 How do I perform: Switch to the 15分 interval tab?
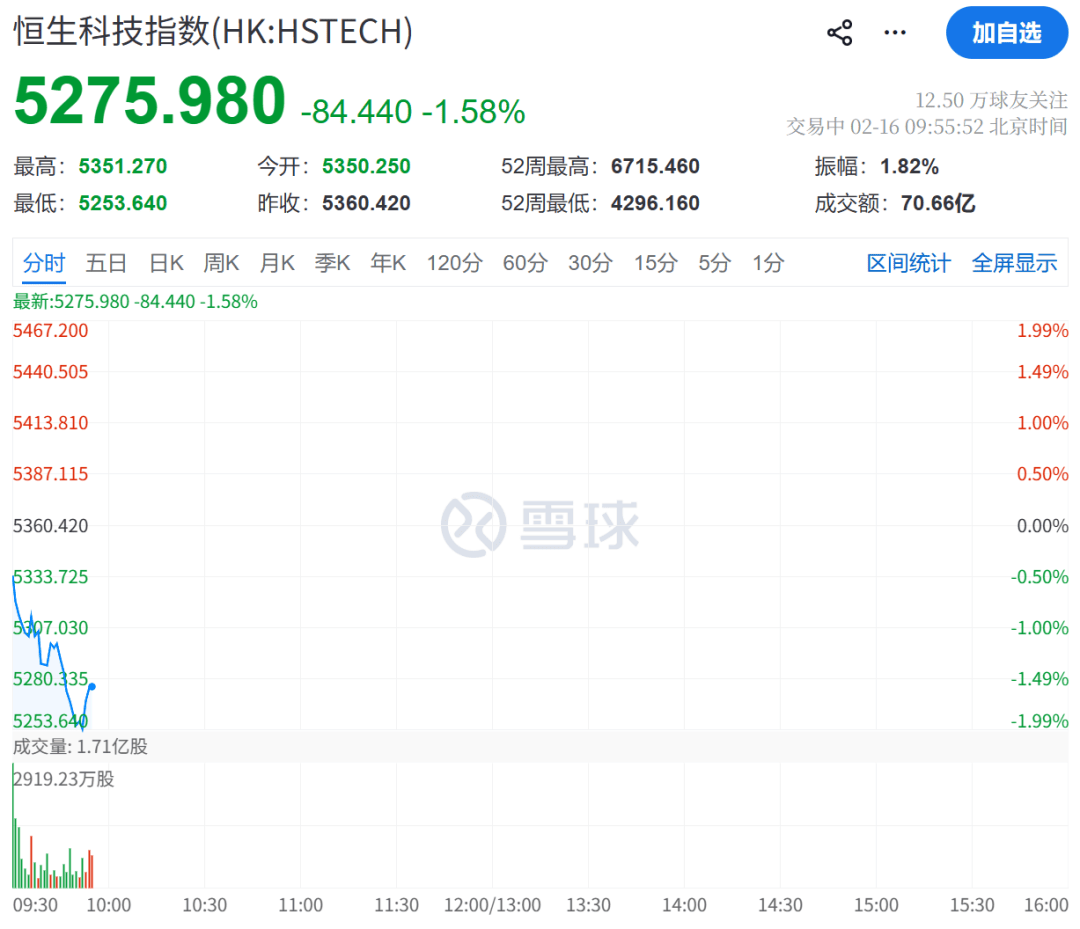(x=655, y=263)
